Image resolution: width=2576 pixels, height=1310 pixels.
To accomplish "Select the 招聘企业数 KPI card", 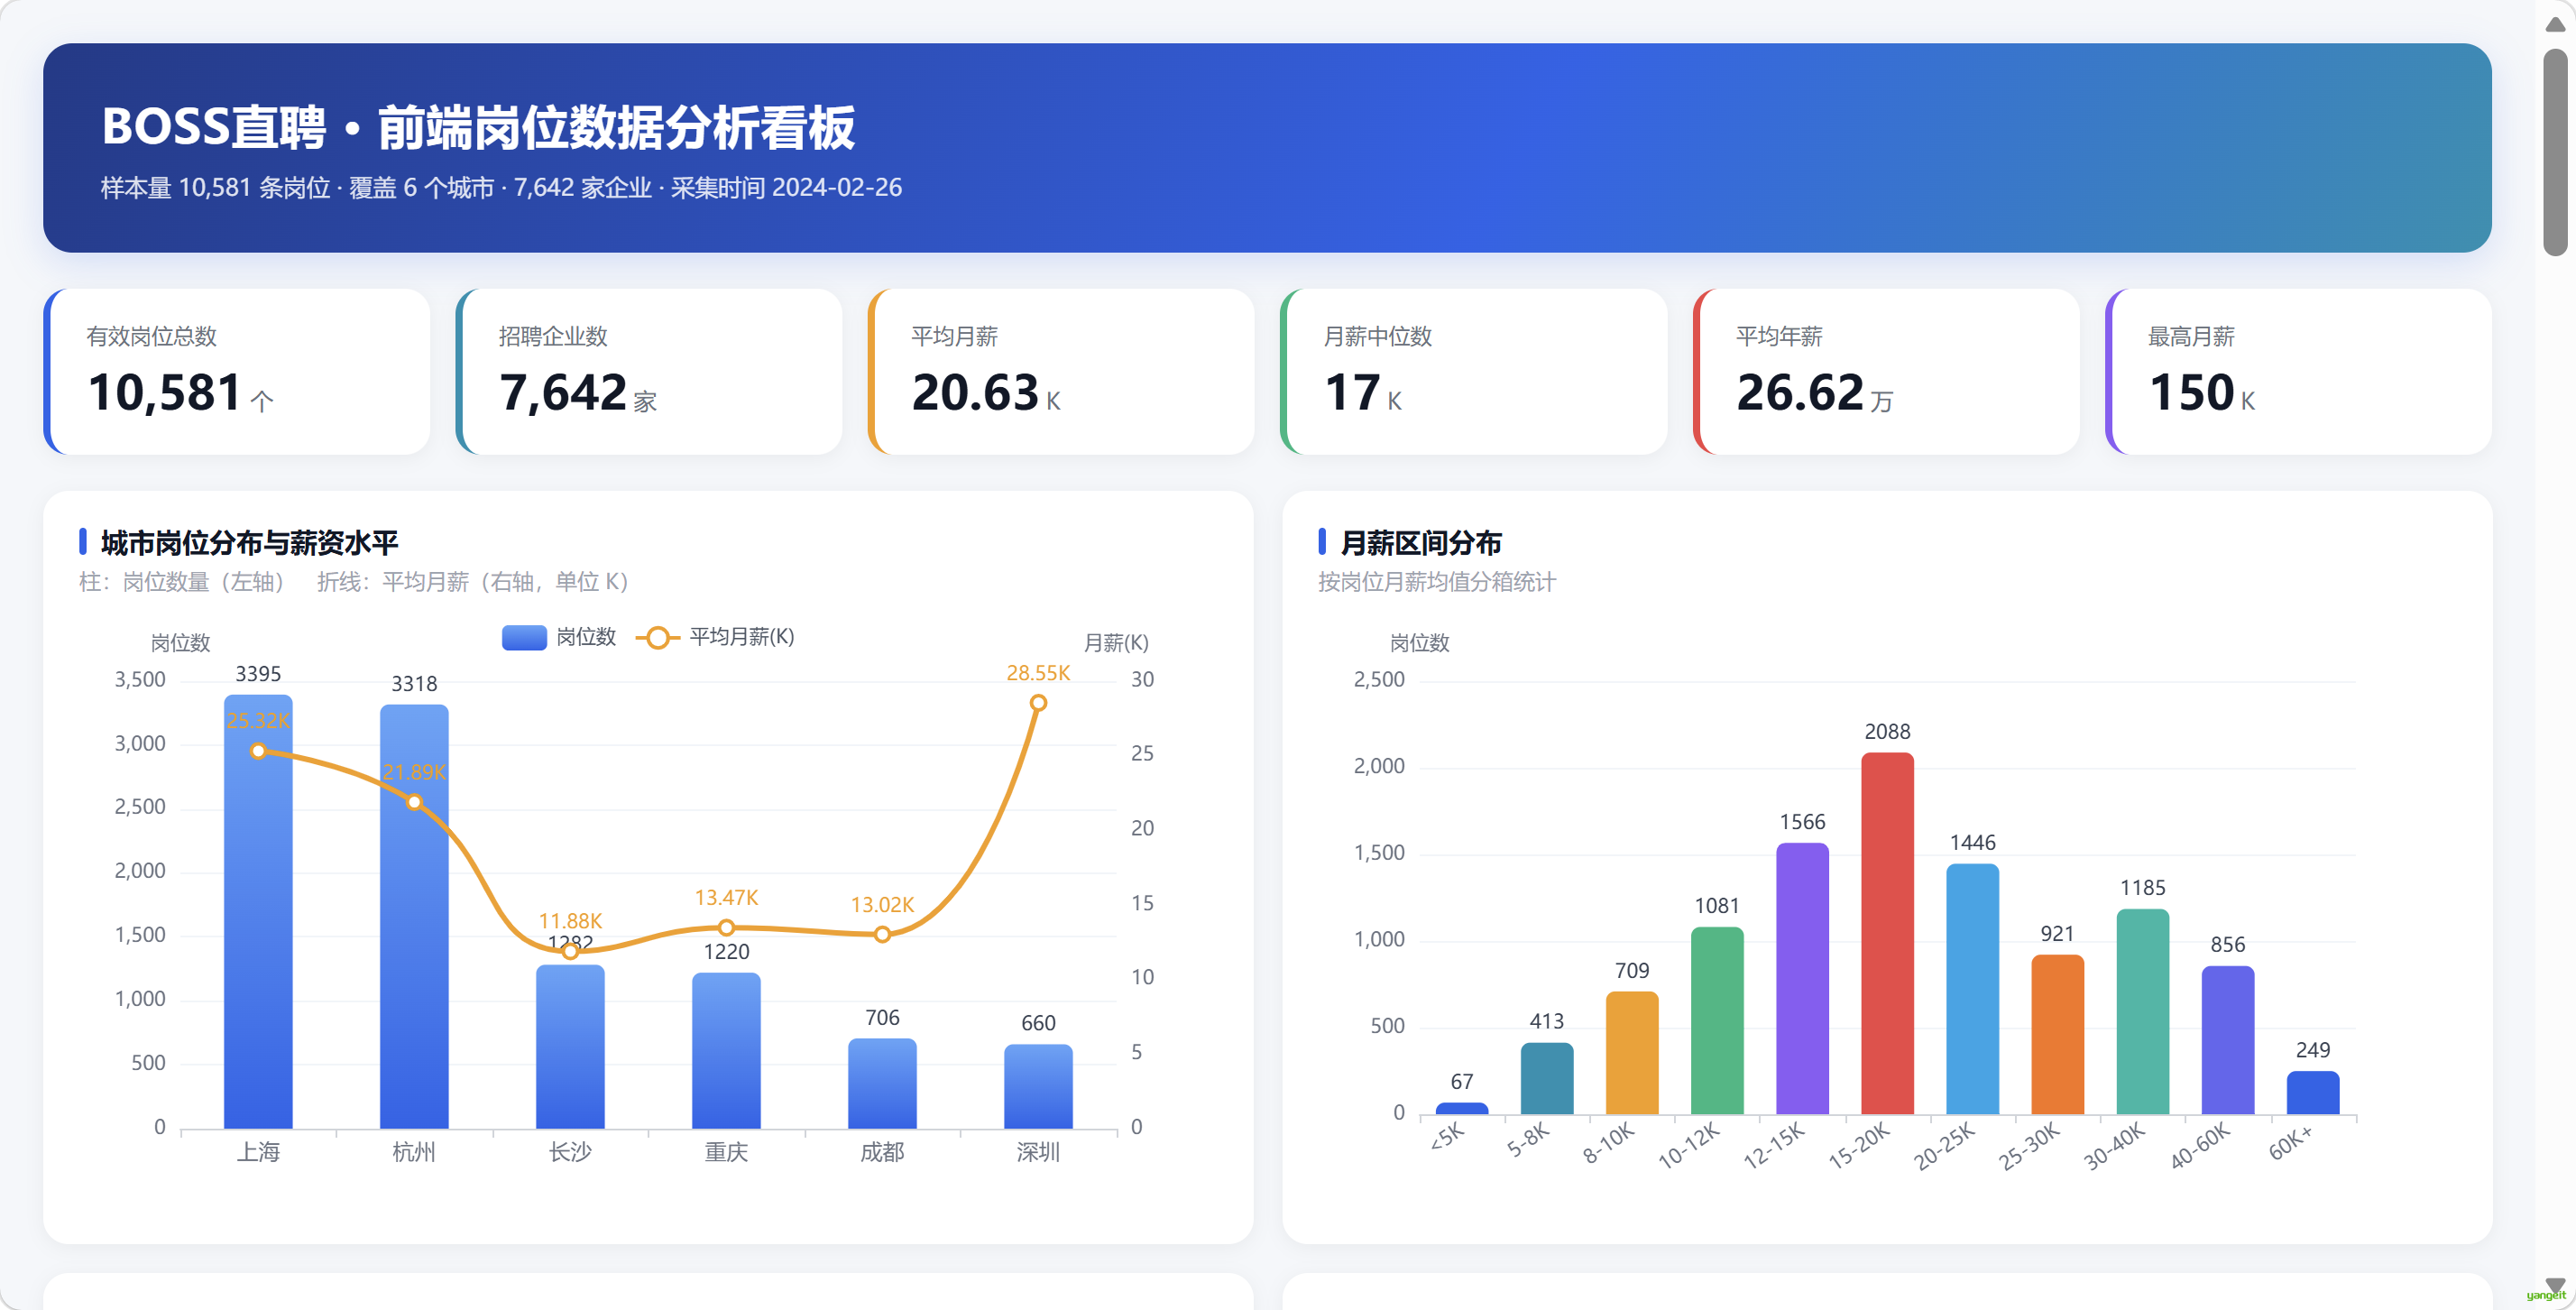I will point(649,372).
